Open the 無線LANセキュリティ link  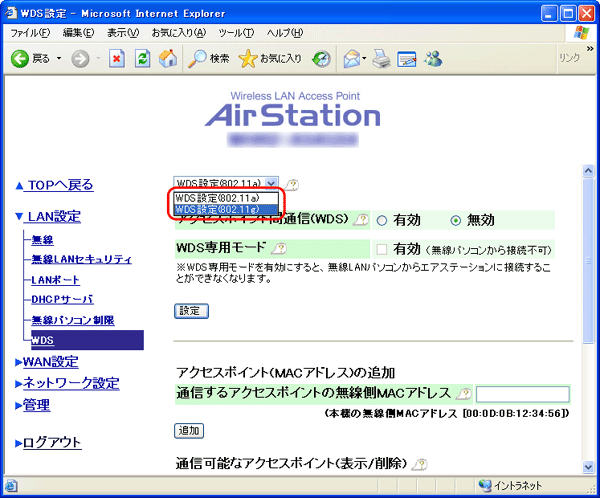pyautogui.click(x=82, y=259)
